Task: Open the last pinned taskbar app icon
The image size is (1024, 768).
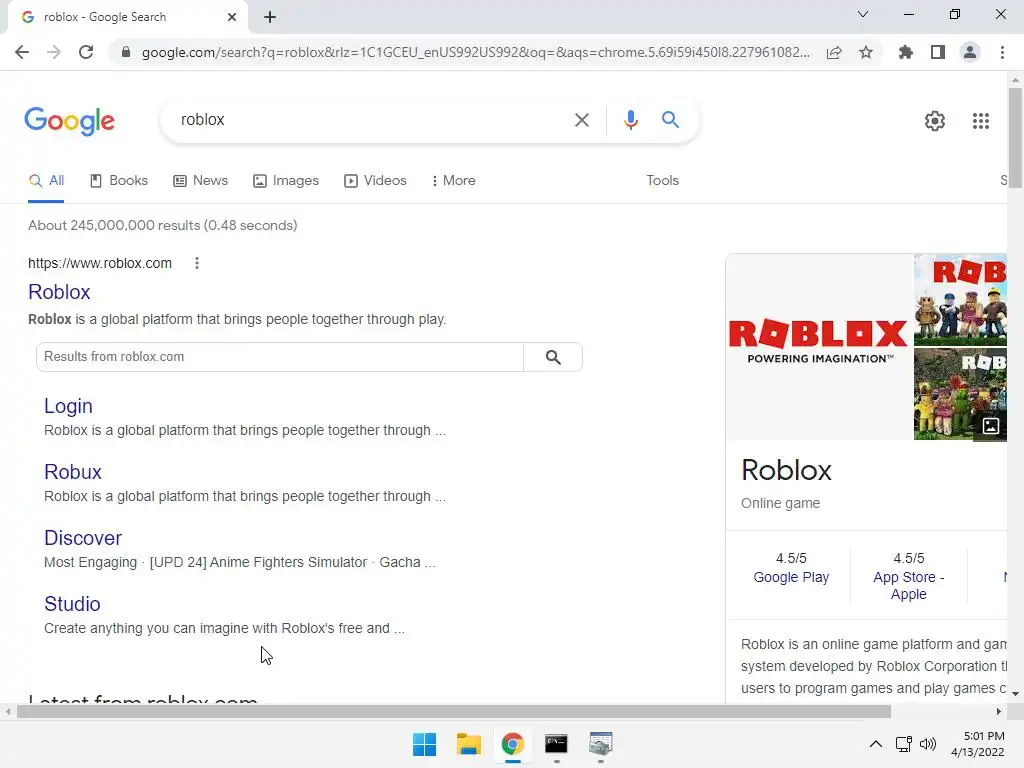Action: point(600,744)
